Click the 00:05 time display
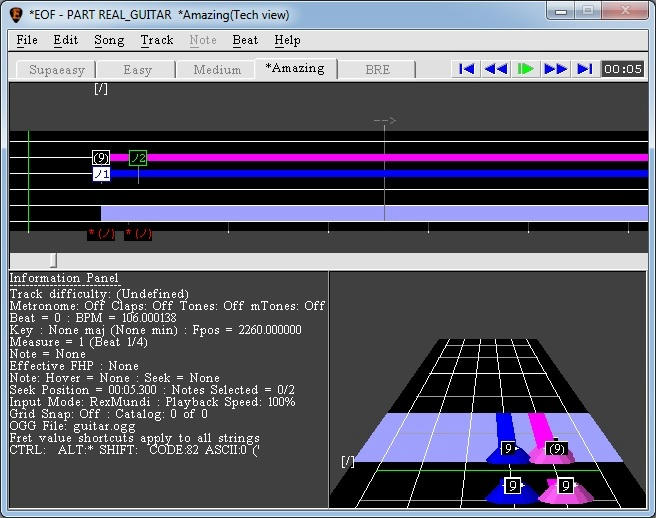Image resolution: width=656 pixels, height=518 pixels. point(623,69)
